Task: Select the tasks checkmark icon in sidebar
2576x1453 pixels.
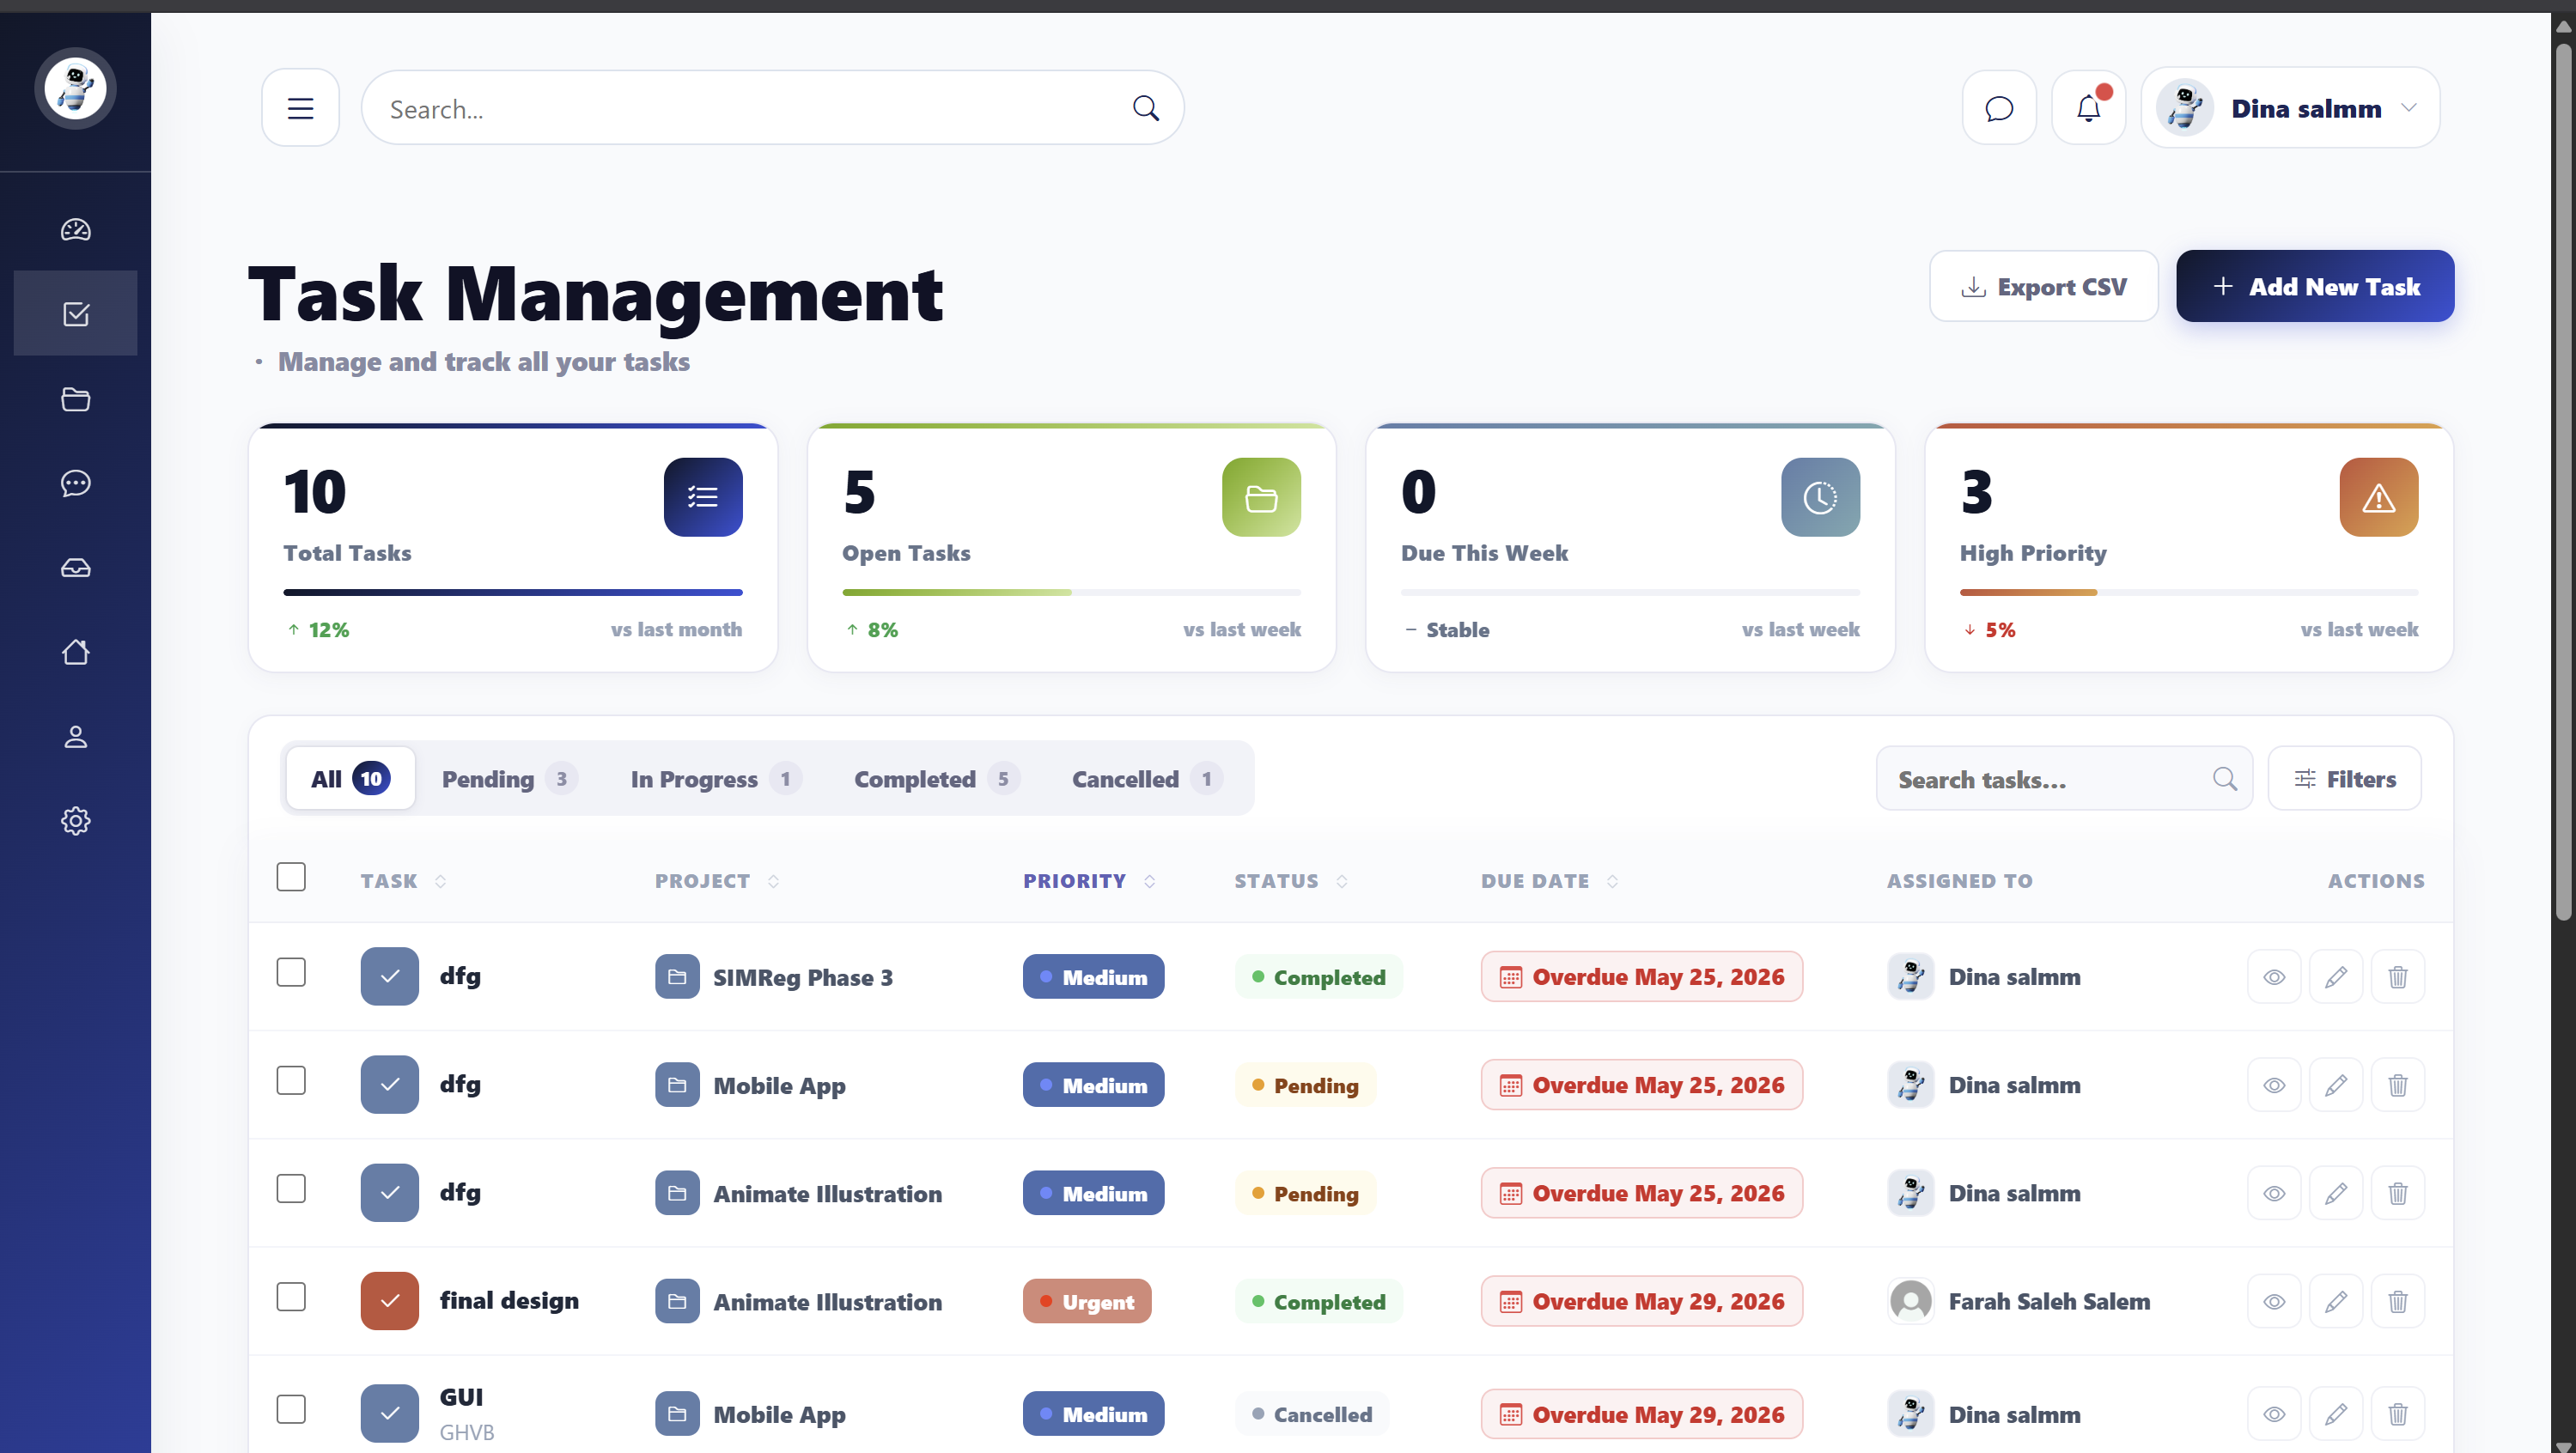Action: point(76,314)
